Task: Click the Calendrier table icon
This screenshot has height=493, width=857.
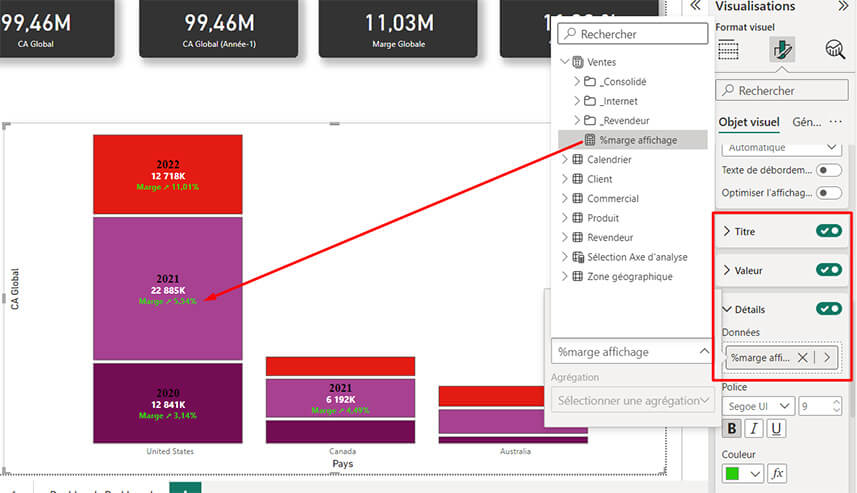Action: pos(578,159)
